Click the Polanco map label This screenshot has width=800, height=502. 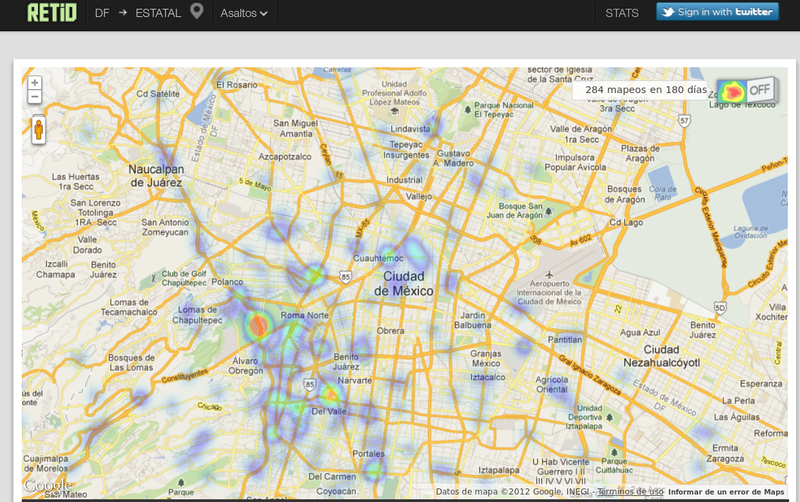227,282
